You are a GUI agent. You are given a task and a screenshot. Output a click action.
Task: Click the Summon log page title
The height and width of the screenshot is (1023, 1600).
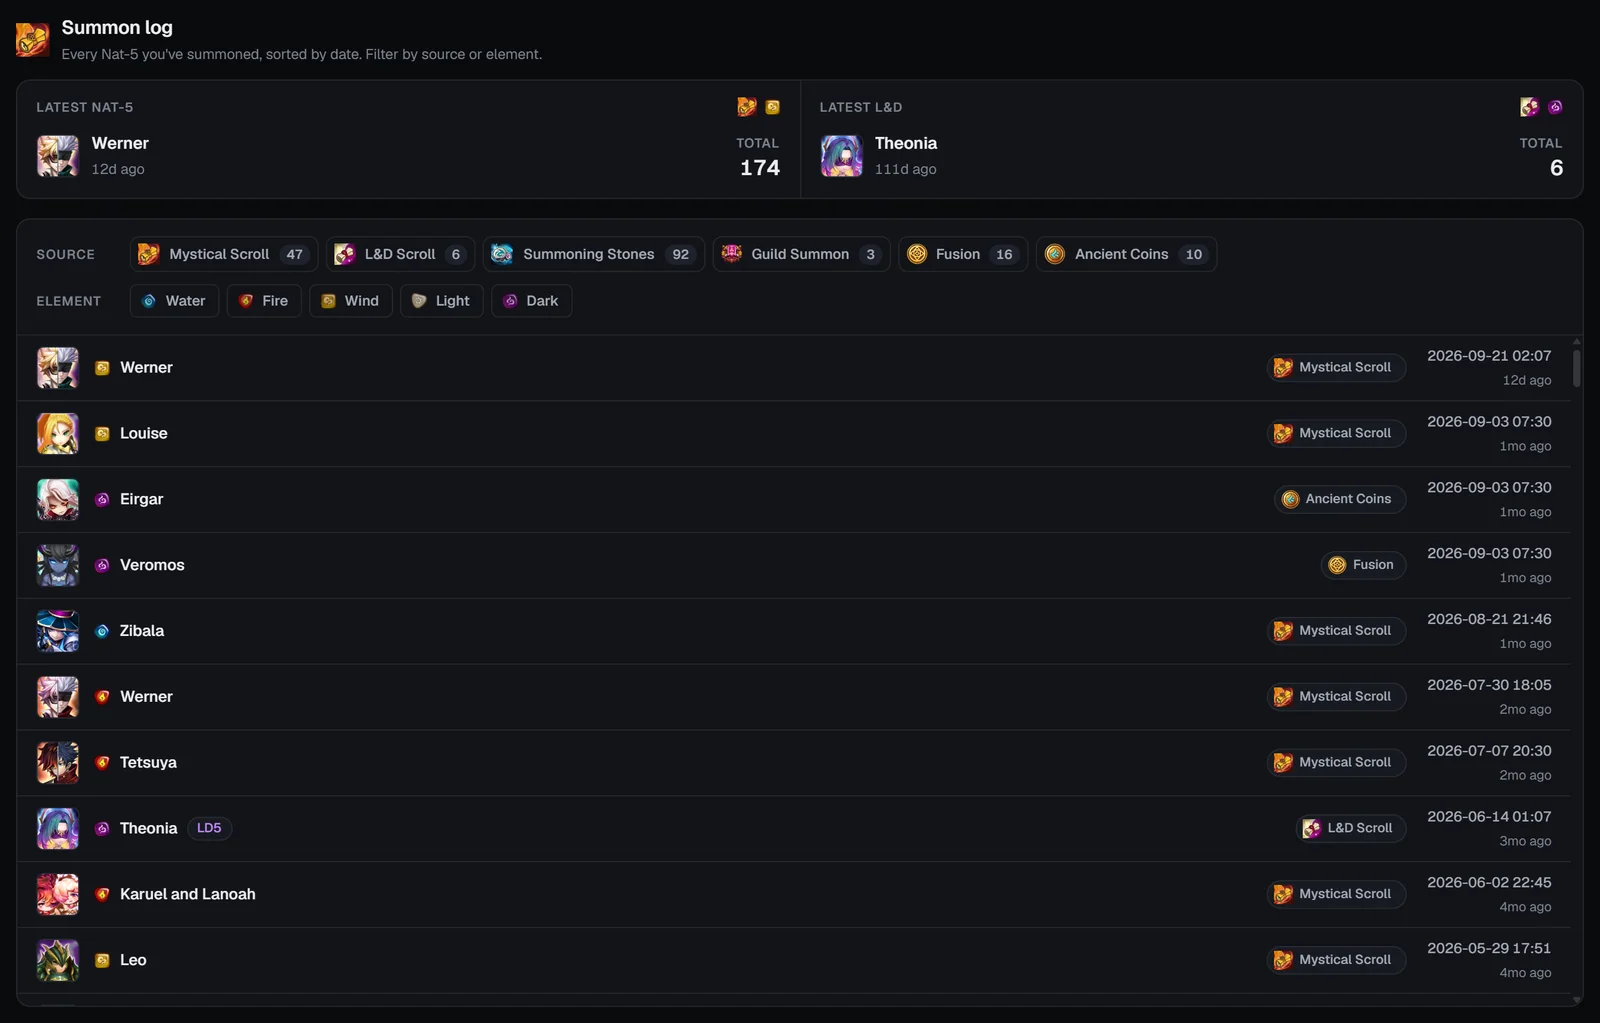[117, 28]
